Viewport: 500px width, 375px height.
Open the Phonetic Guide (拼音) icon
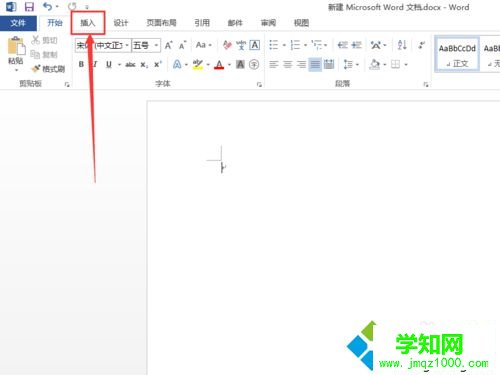(x=241, y=45)
